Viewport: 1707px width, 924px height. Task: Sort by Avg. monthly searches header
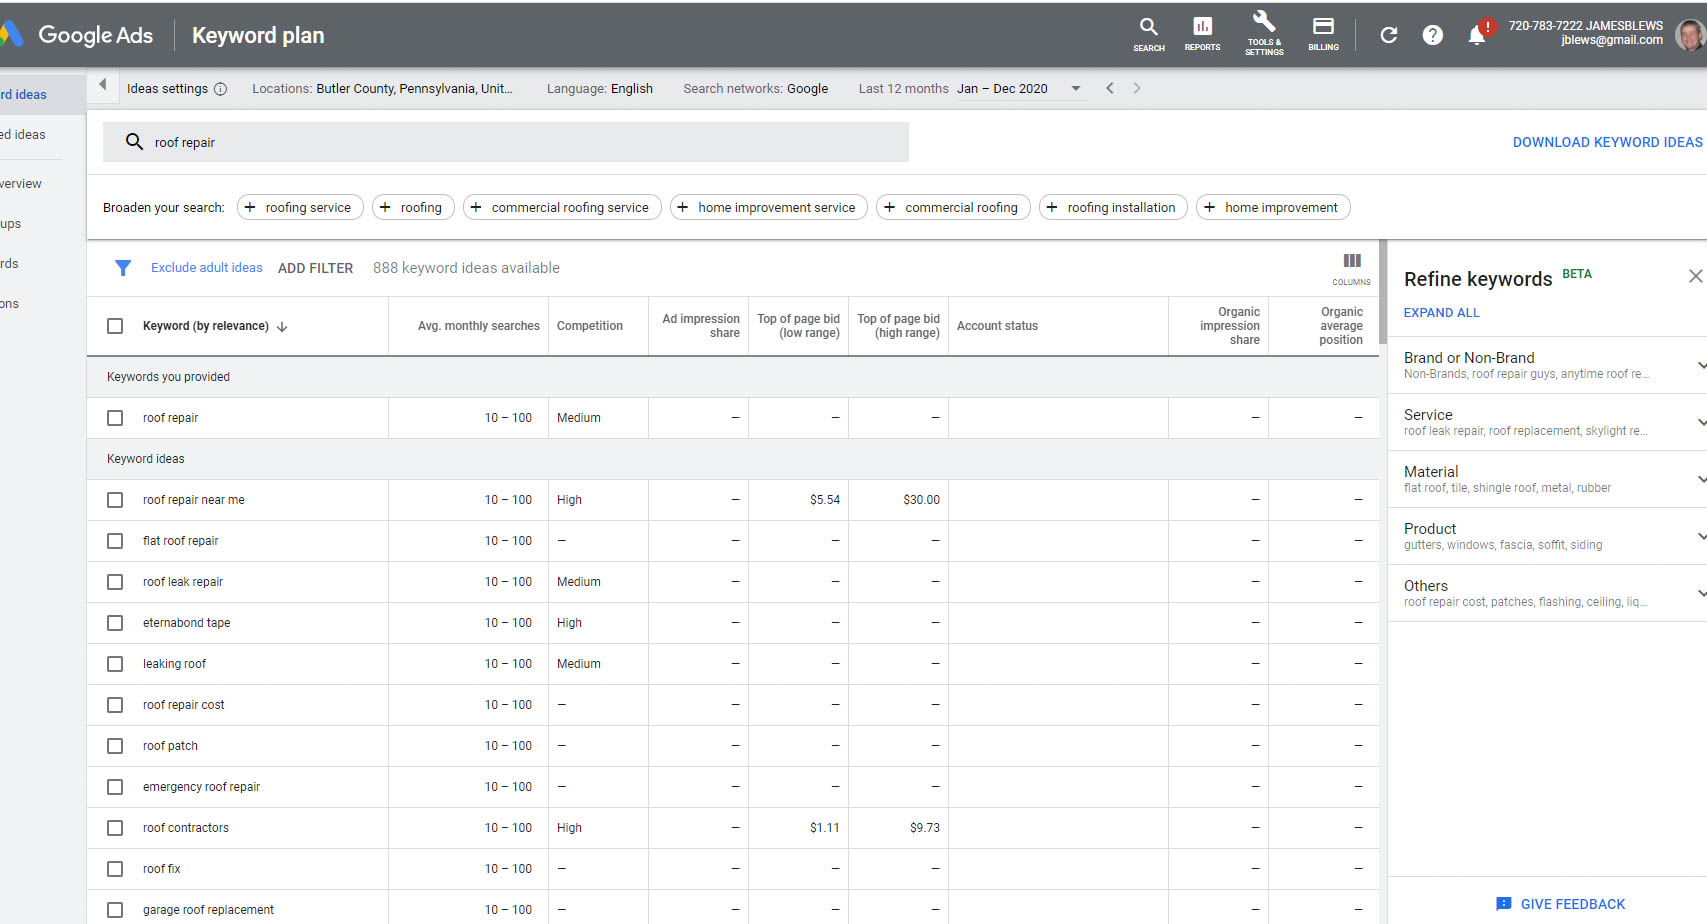click(479, 326)
